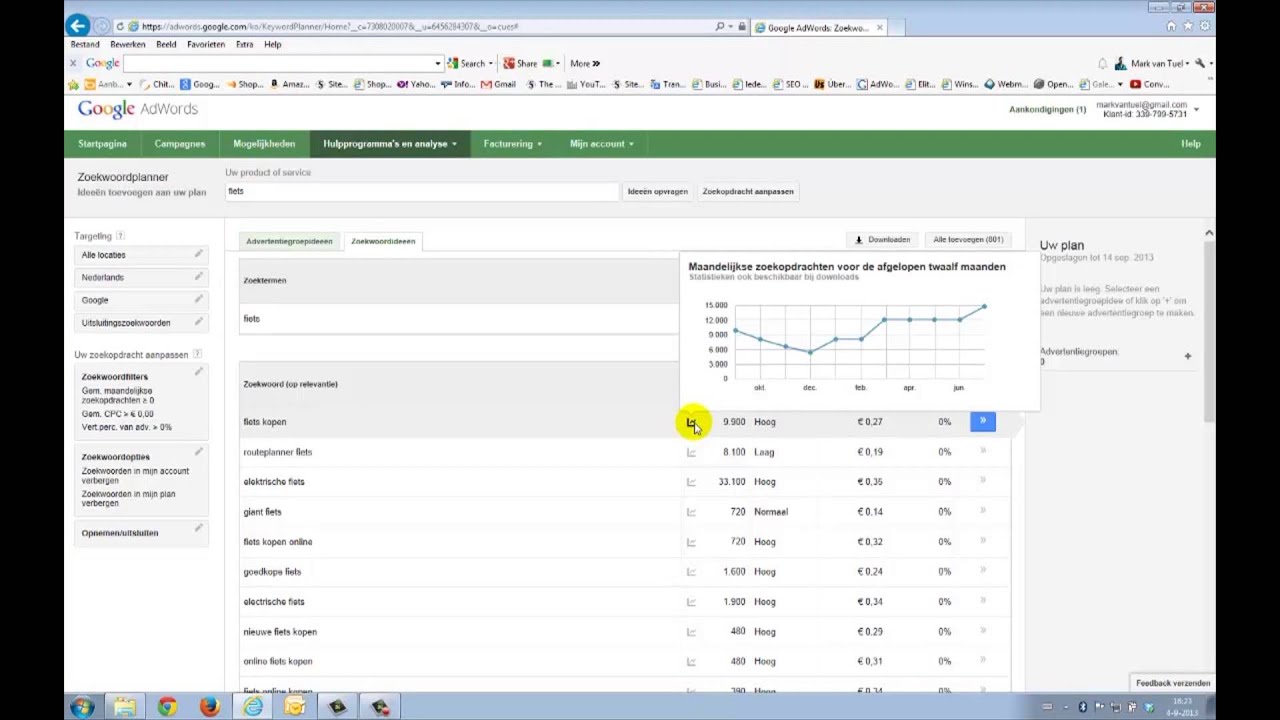
Task: Open the trend chart icon for nieuwe fiets kopen
Action: tap(691, 632)
